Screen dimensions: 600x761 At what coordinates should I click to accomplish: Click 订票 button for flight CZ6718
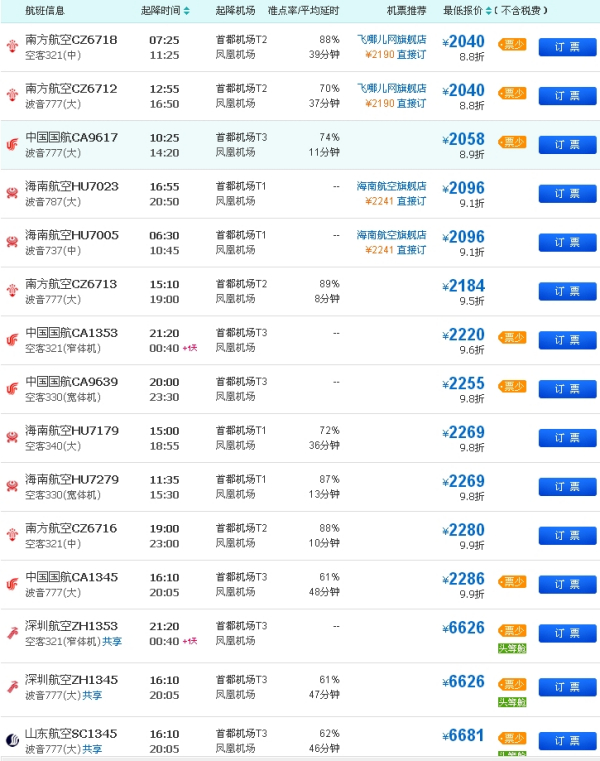click(567, 47)
